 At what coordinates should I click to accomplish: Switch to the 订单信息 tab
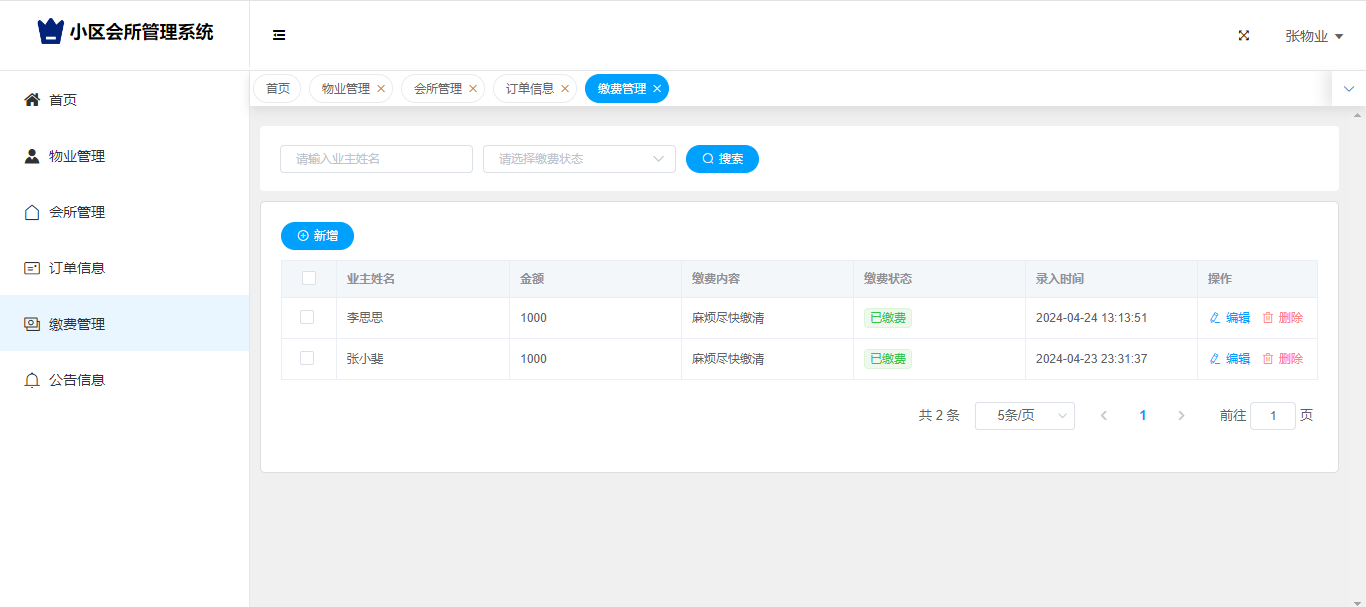[x=529, y=89]
